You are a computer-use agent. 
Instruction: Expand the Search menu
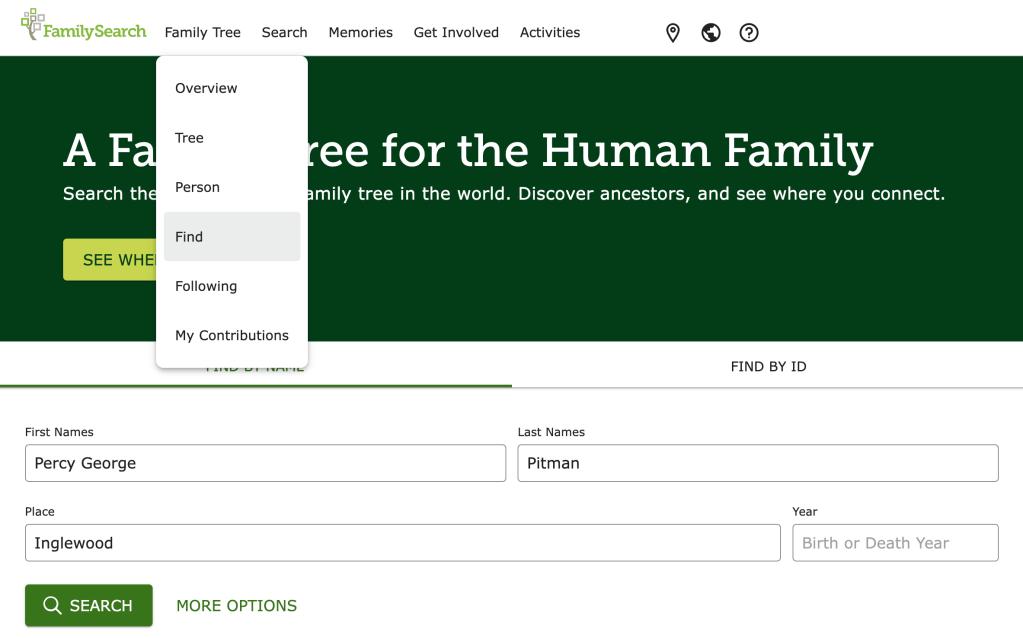coord(284,33)
